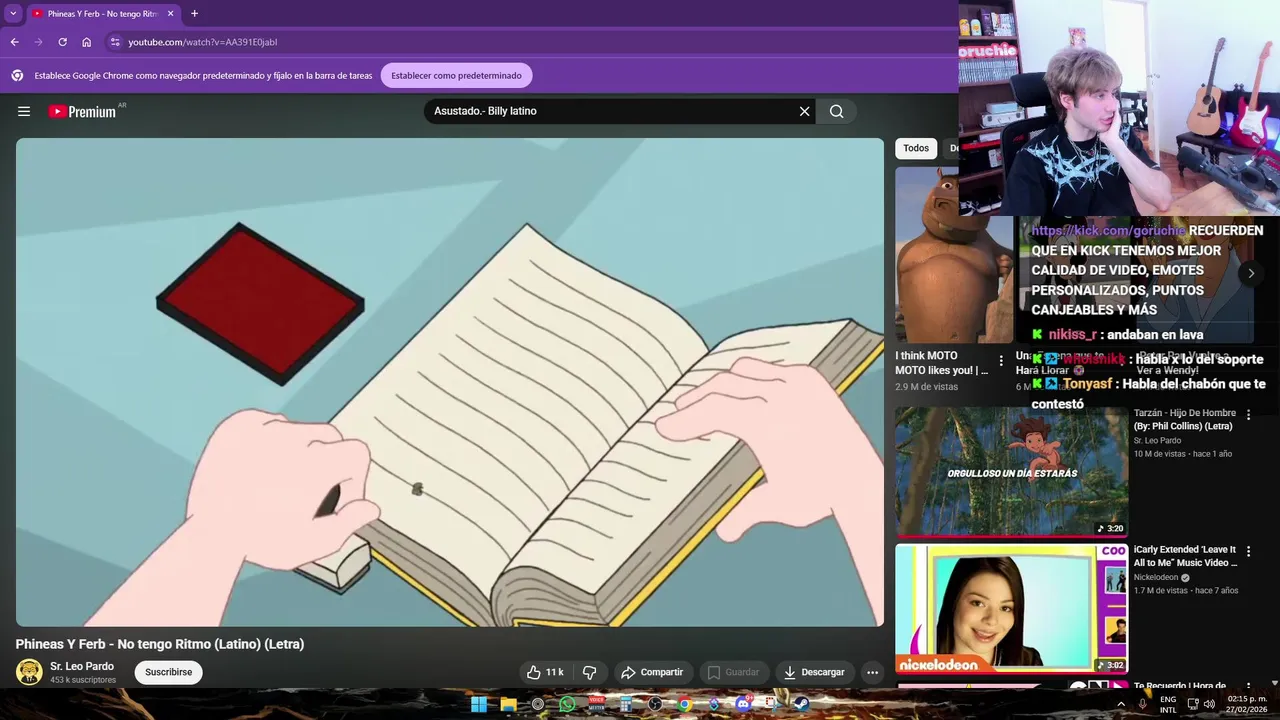Open the Windows Start menu

[x=479, y=704]
